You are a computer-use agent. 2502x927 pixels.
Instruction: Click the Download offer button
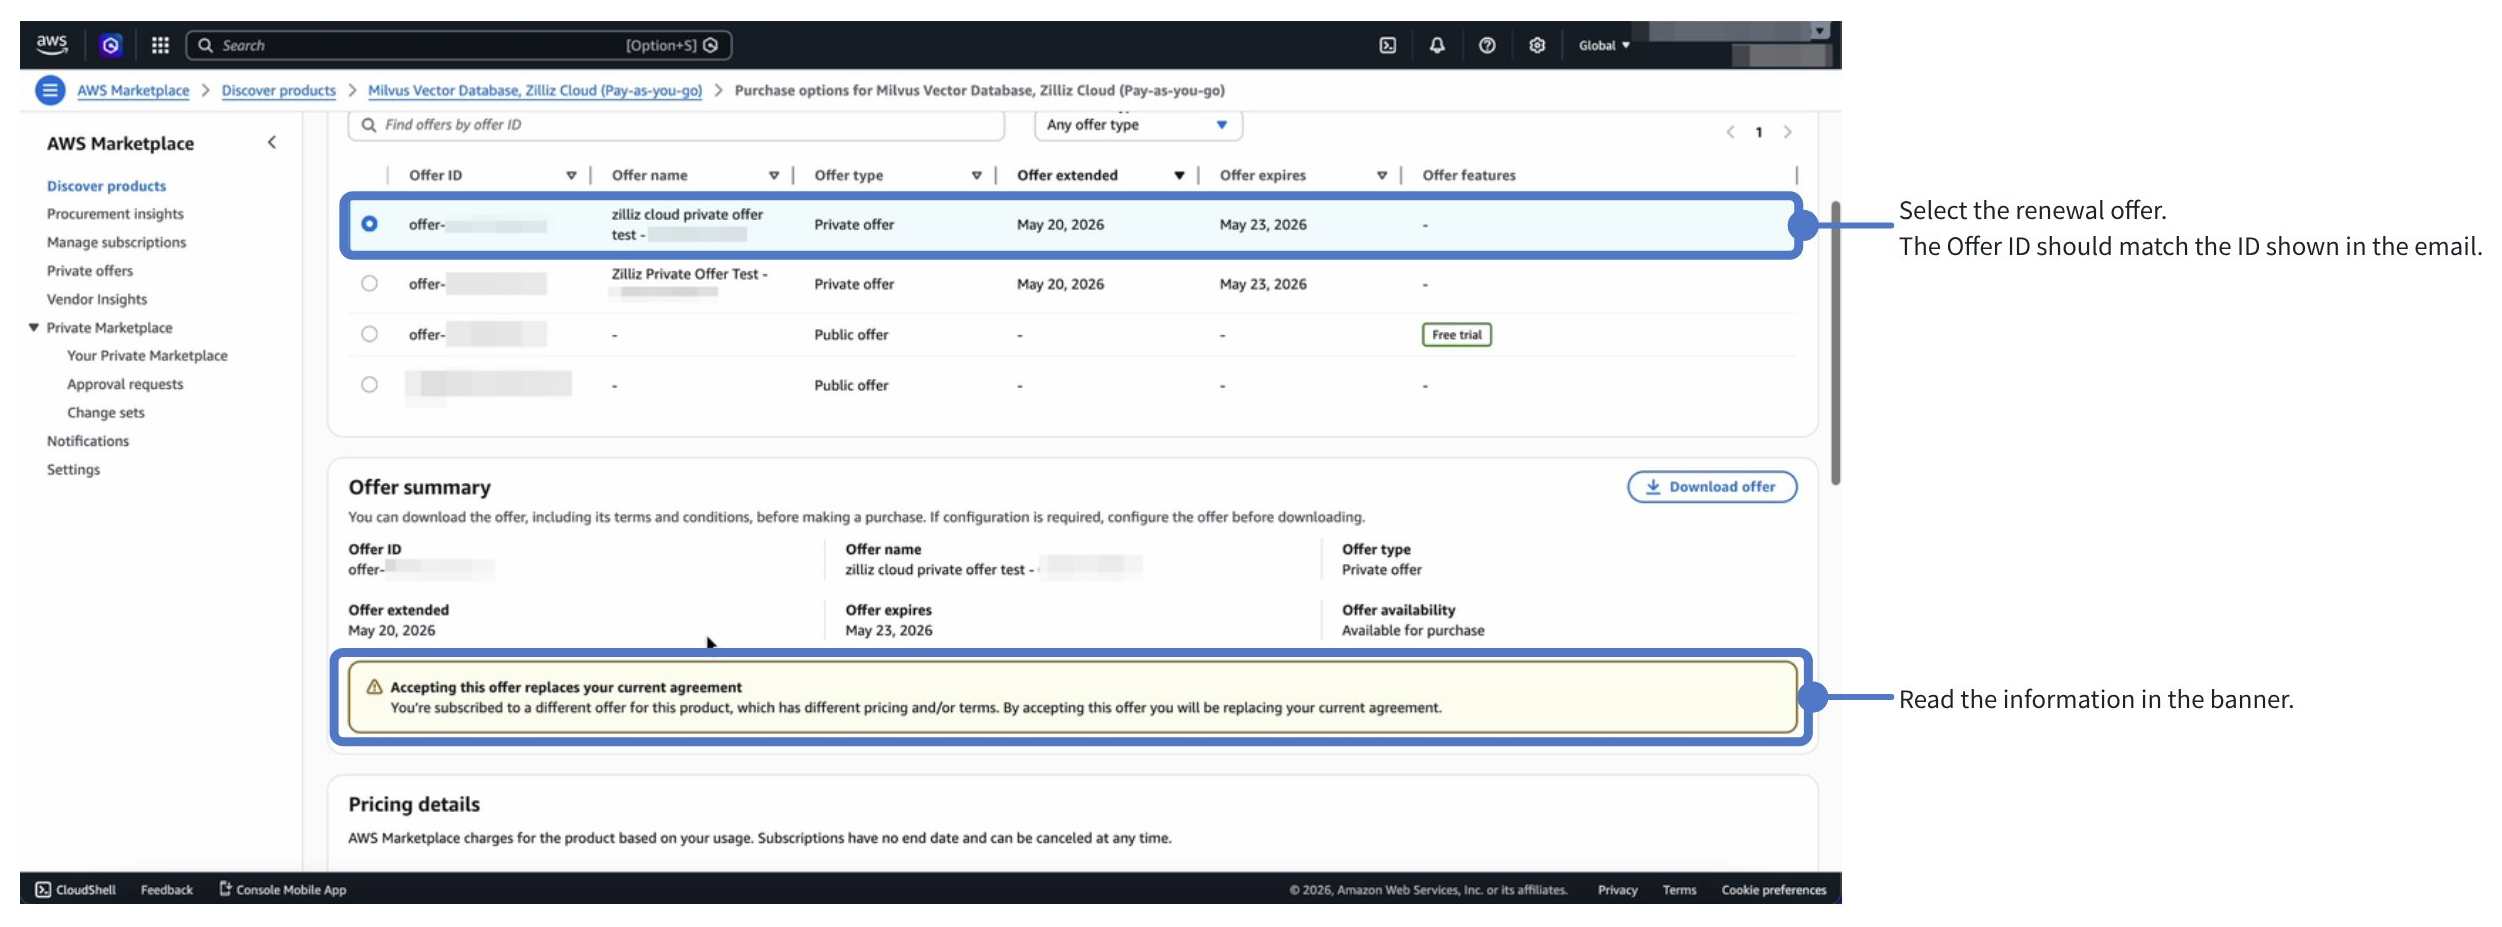(1712, 487)
